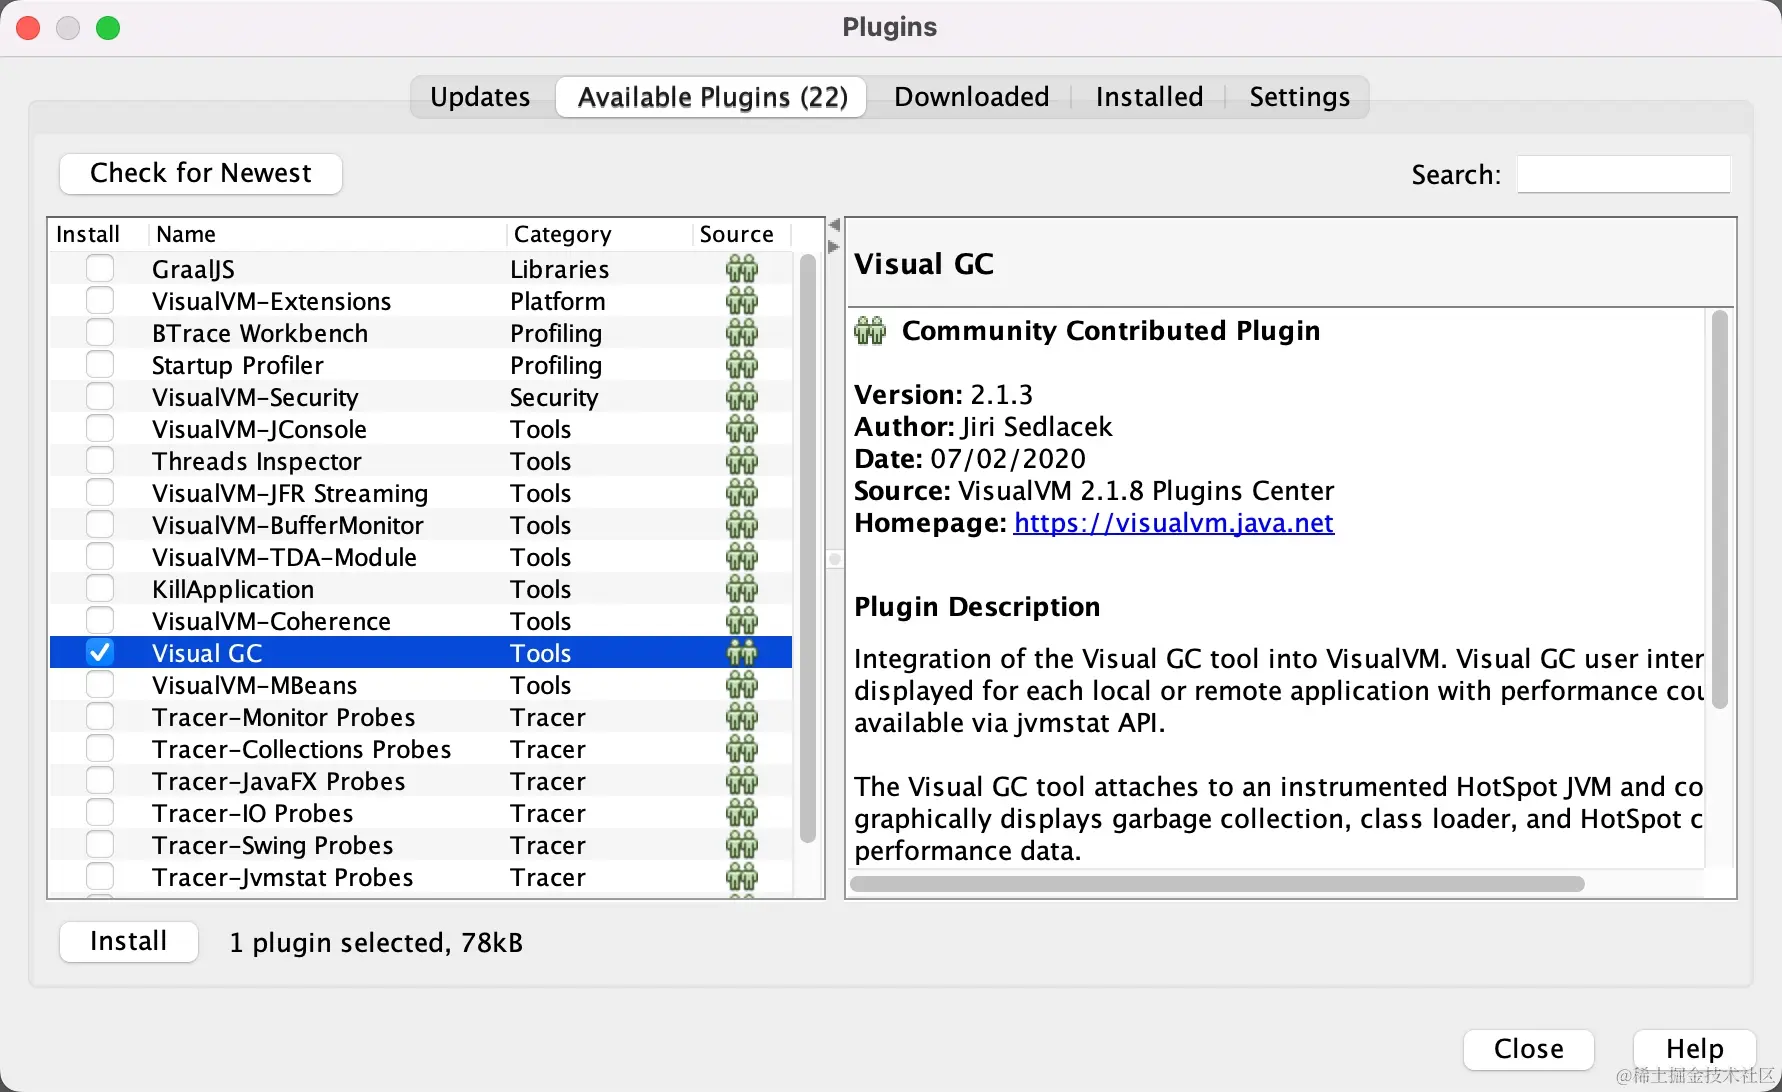Image resolution: width=1782 pixels, height=1092 pixels.
Task: Tick the Tracer-Jvmstat Probes install checkbox
Action: [x=100, y=876]
